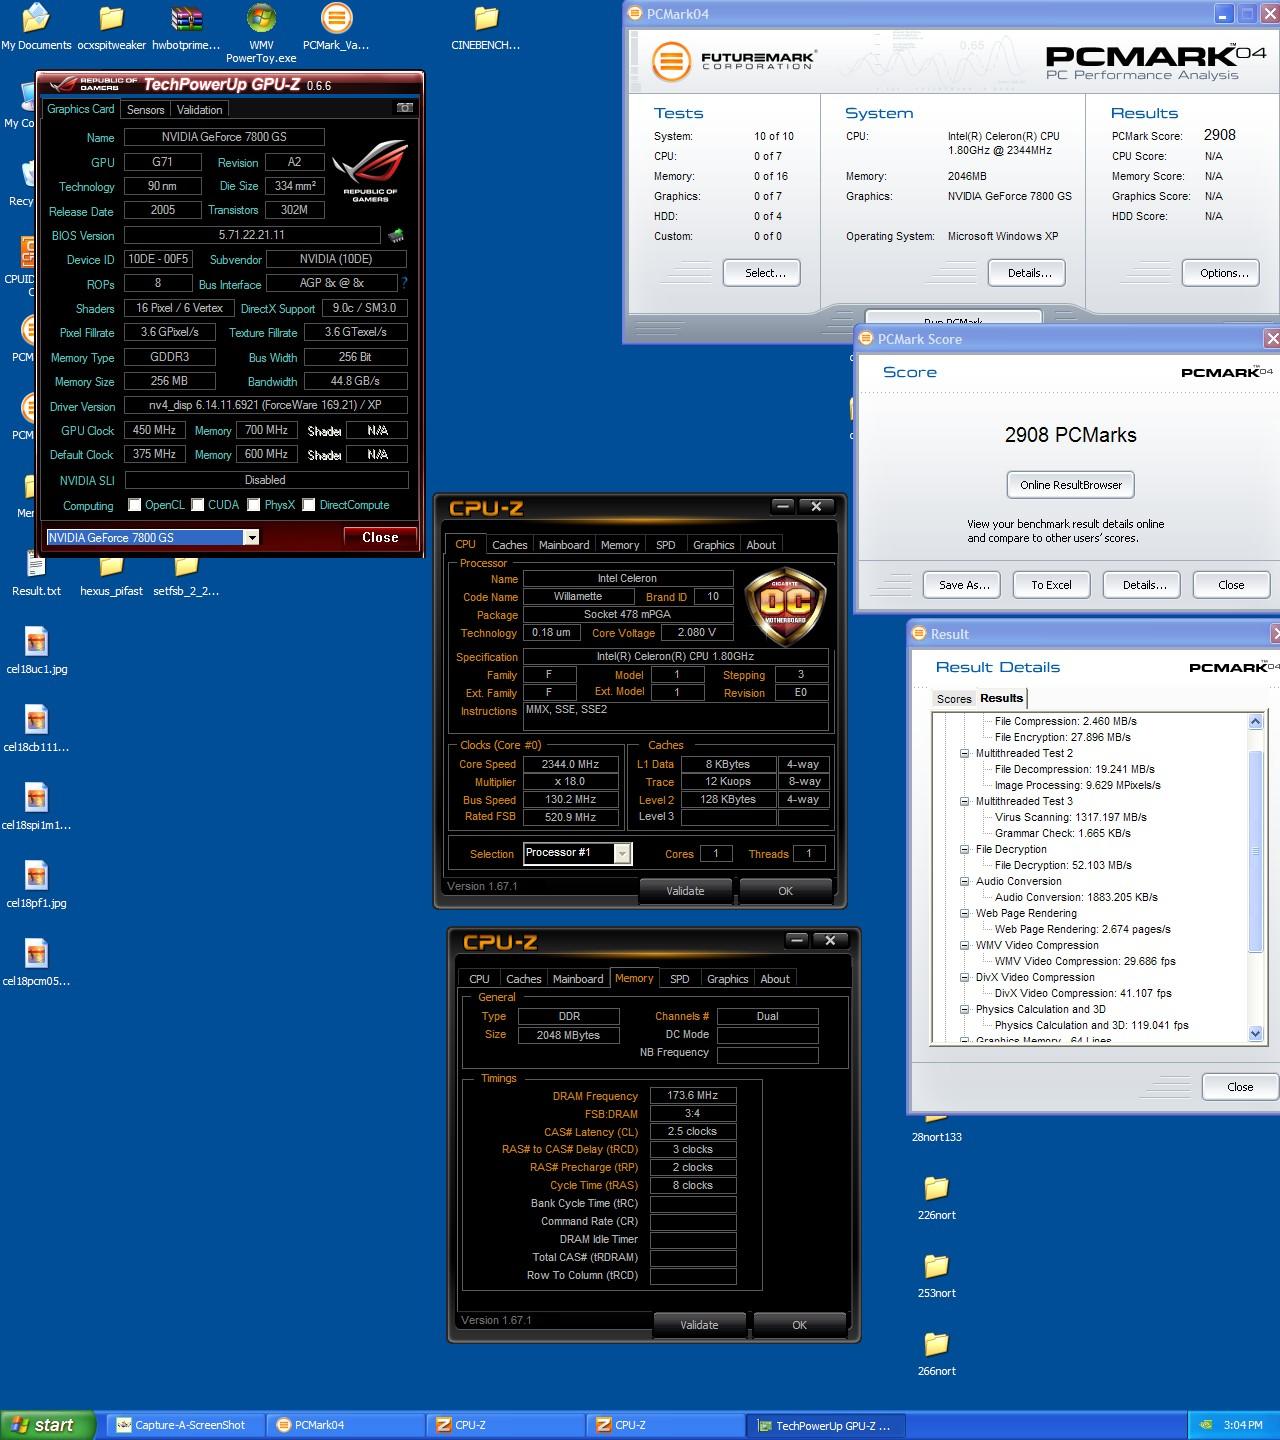This screenshot has height=1440, width=1280.
Task: Click the Result list scroll-down arrow
Action: click(1256, 1034)
